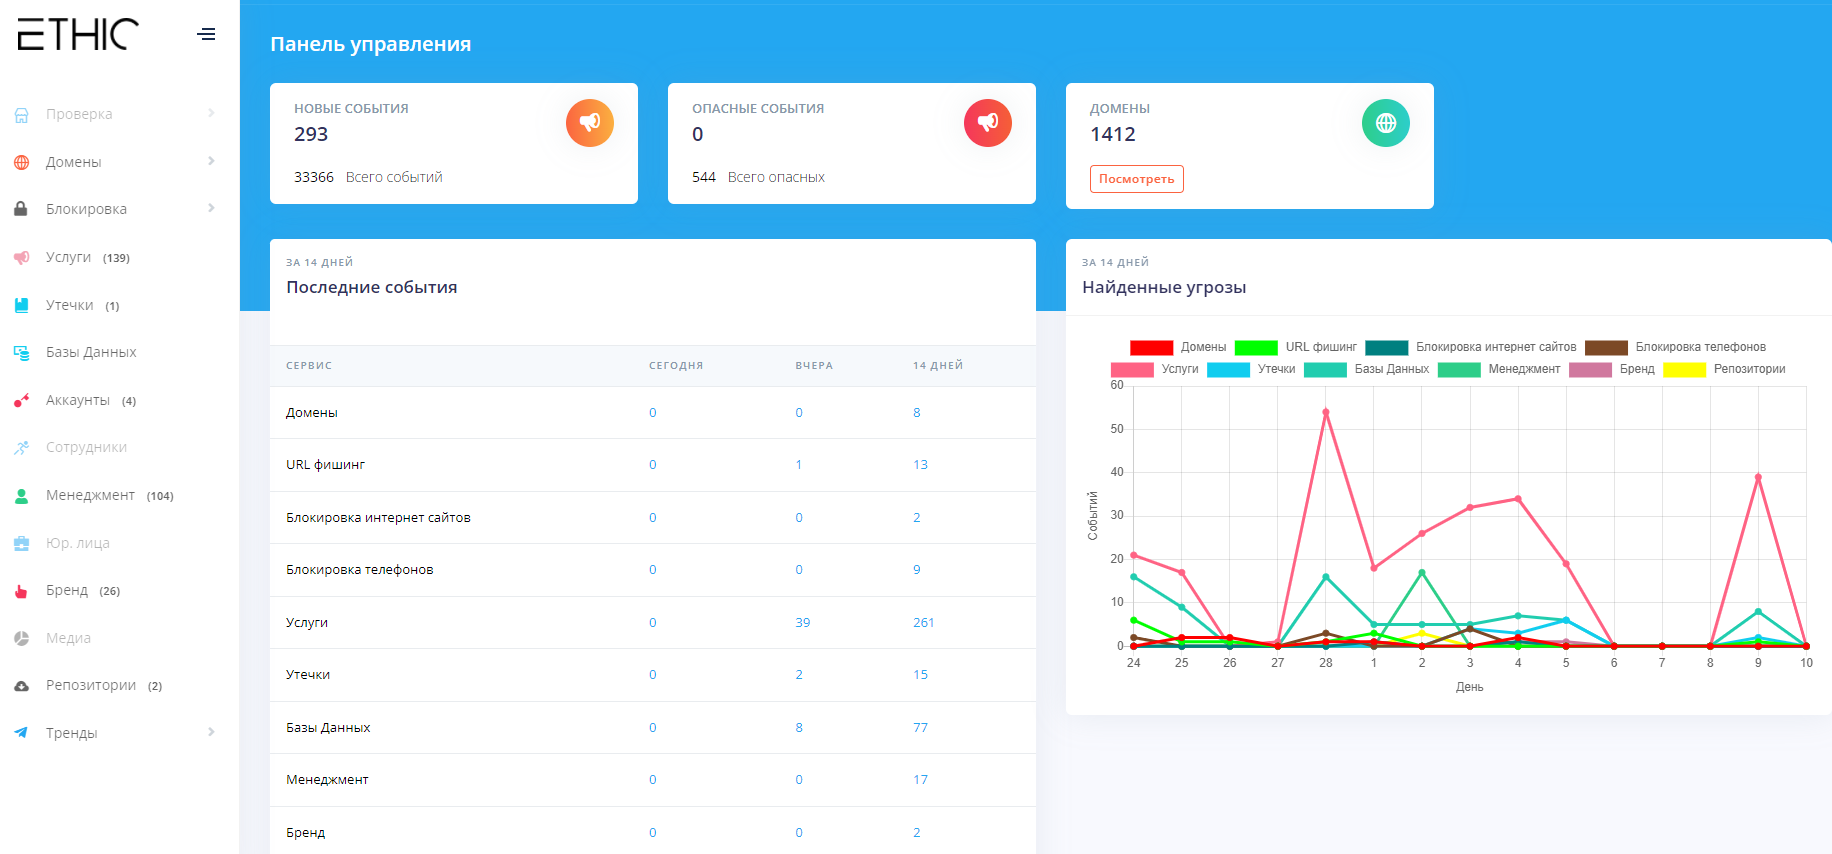The width and height of the screenshot is (1832, 854).
Task: Click the green globe icon in Domains card
Action: pyautogui.click(x=1386, y=123)
